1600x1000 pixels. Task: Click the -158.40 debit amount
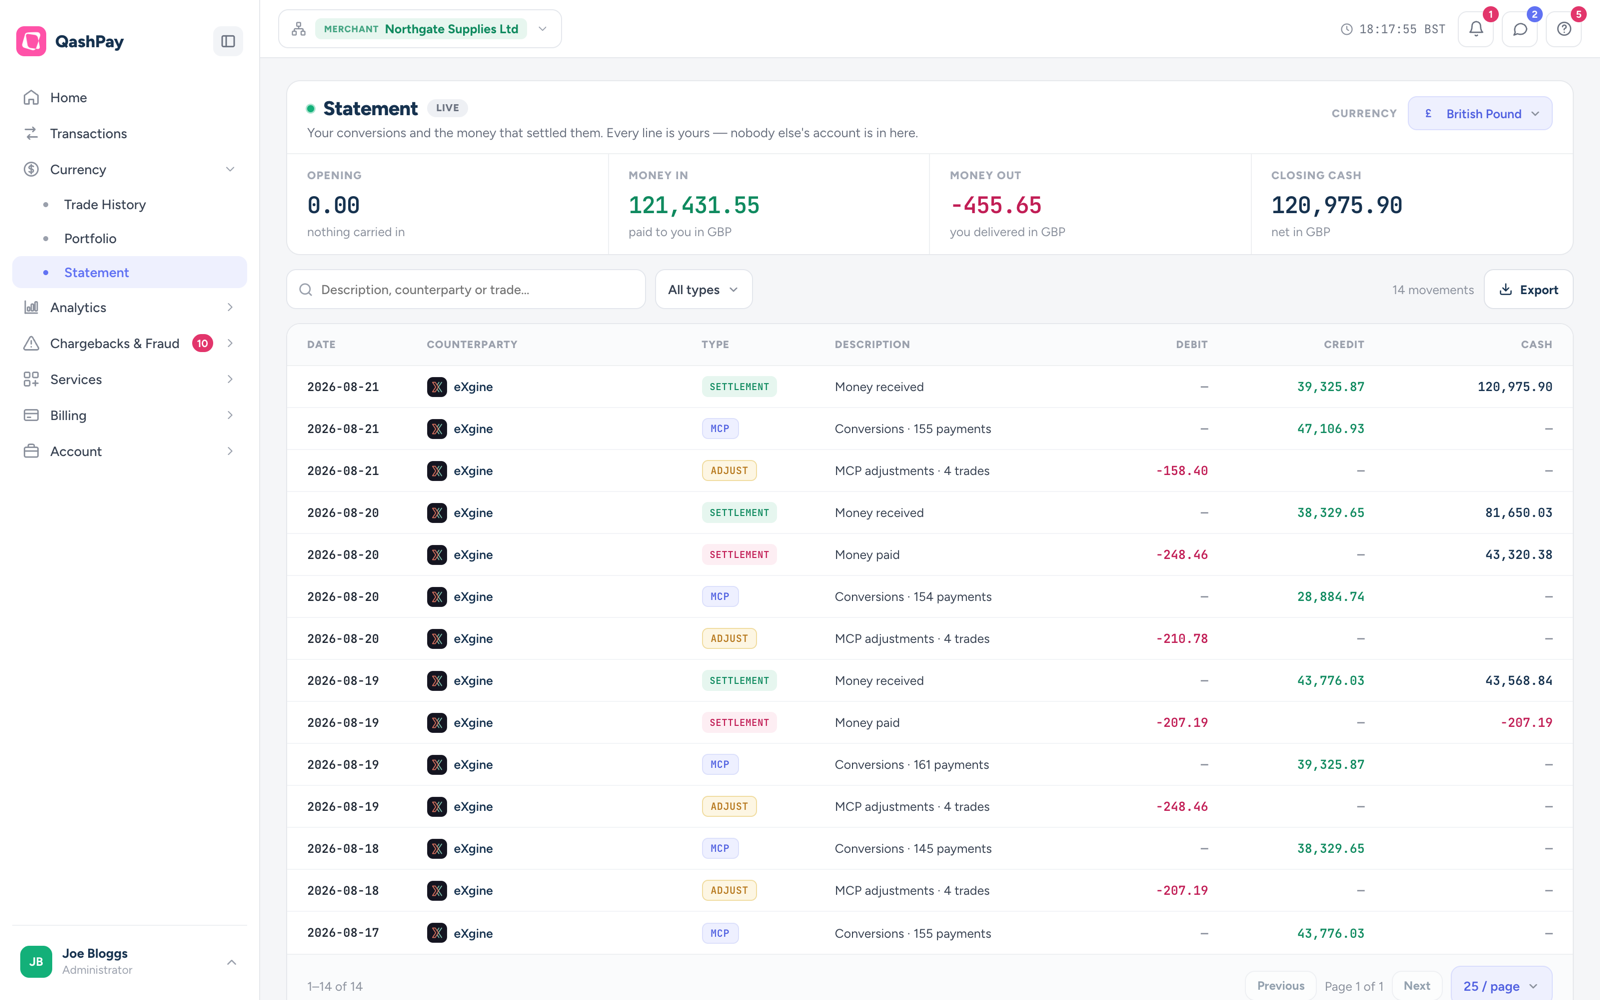pyautogui.click(x=1182, y=471)
